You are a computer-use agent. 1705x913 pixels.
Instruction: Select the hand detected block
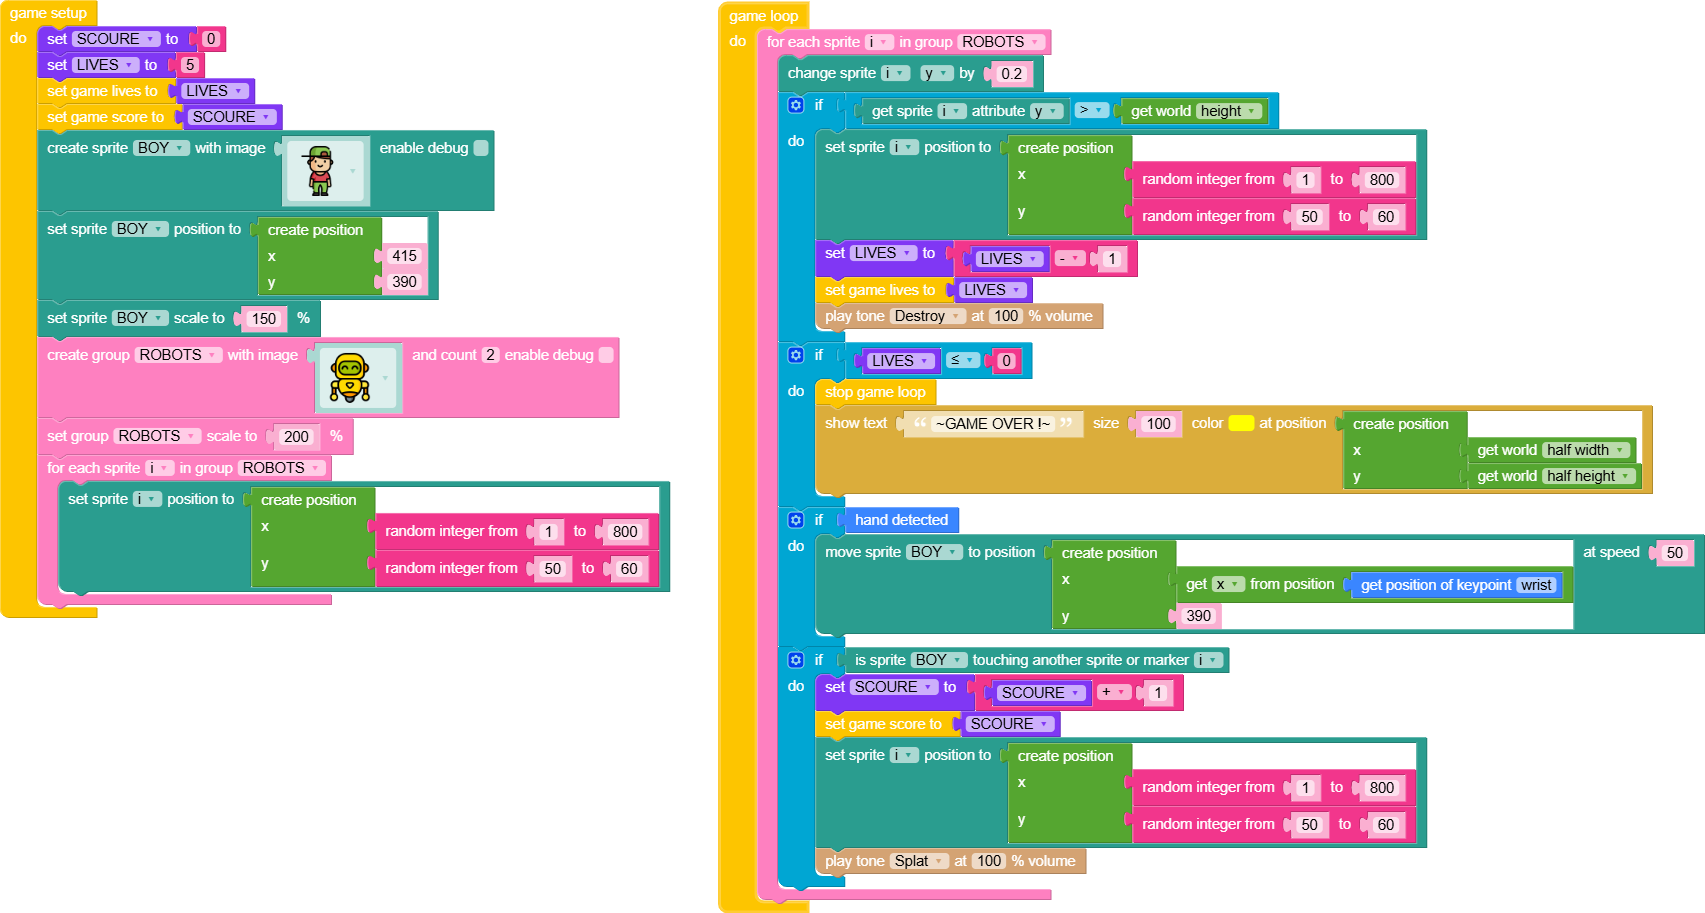[x=901, y=520]
